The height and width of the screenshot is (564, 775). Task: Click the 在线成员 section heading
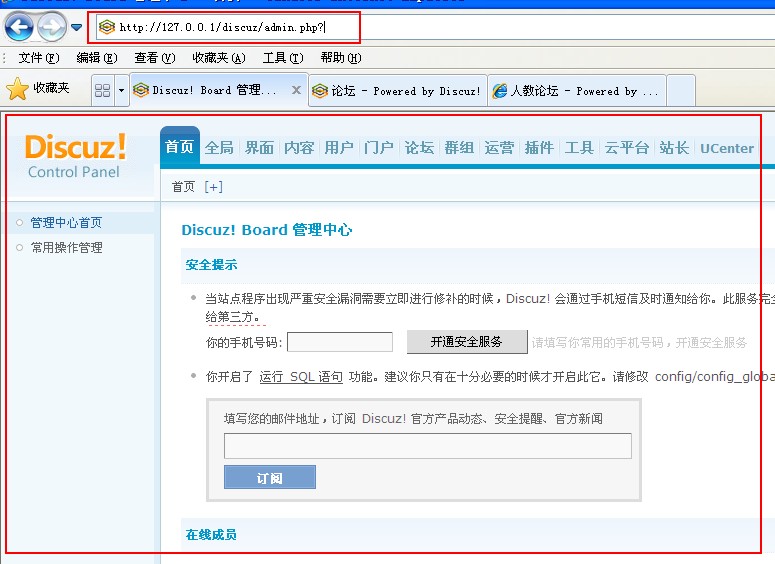211,534
